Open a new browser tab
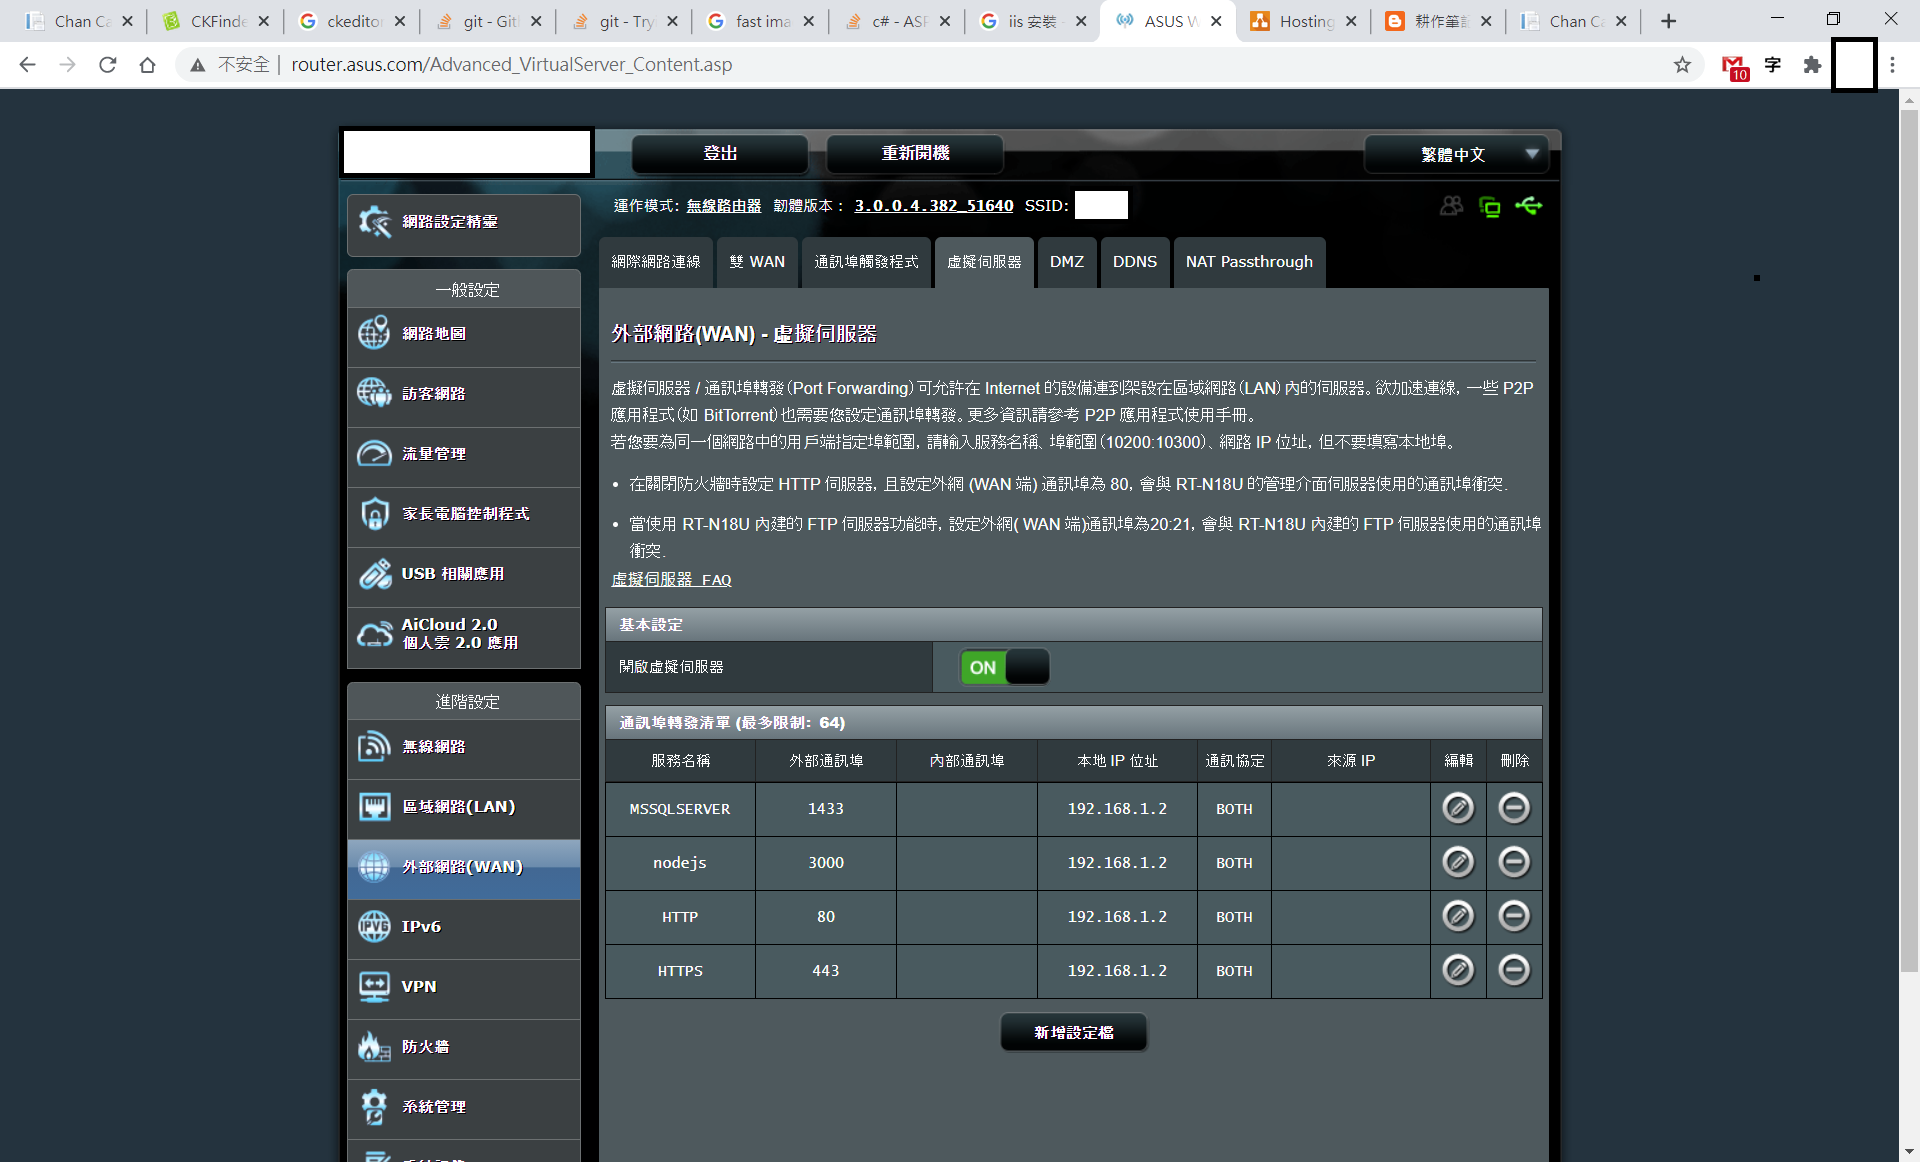1920x1162 pixels. [1668, 21]
